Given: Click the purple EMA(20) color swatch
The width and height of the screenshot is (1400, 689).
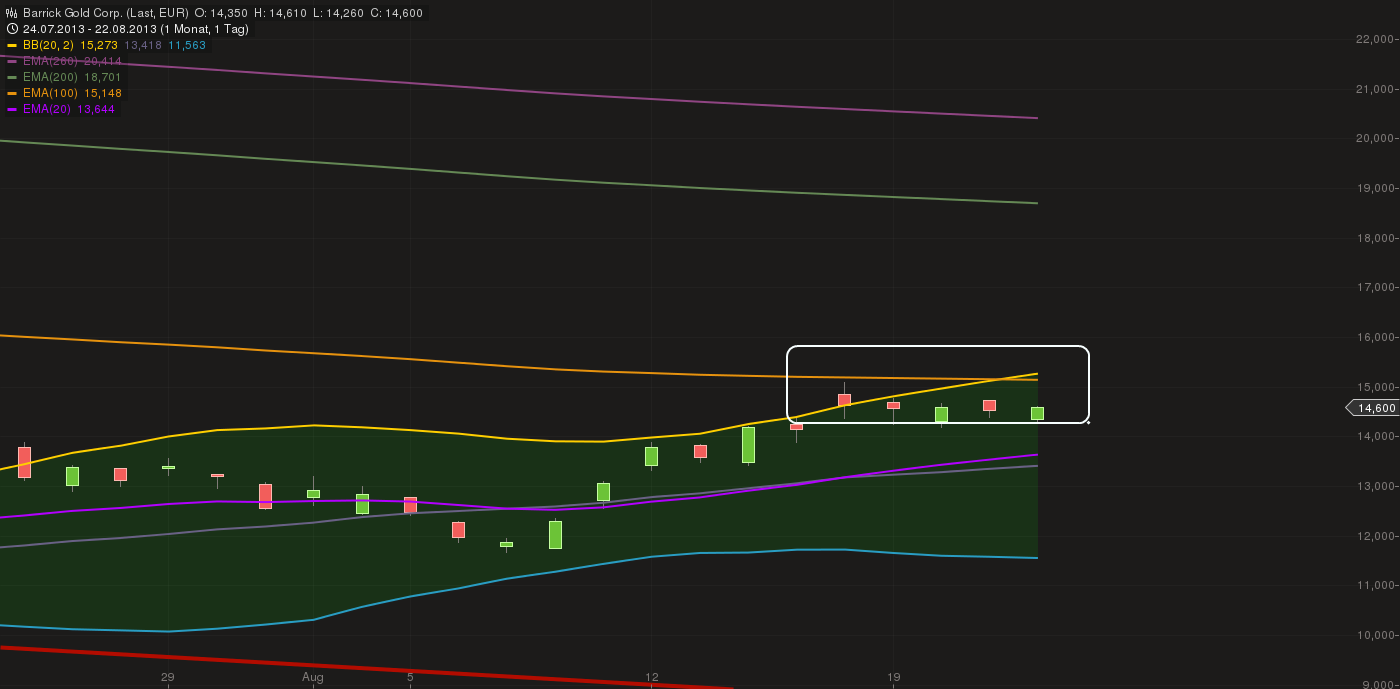Looking at the screenshot, I should (12, 109).
